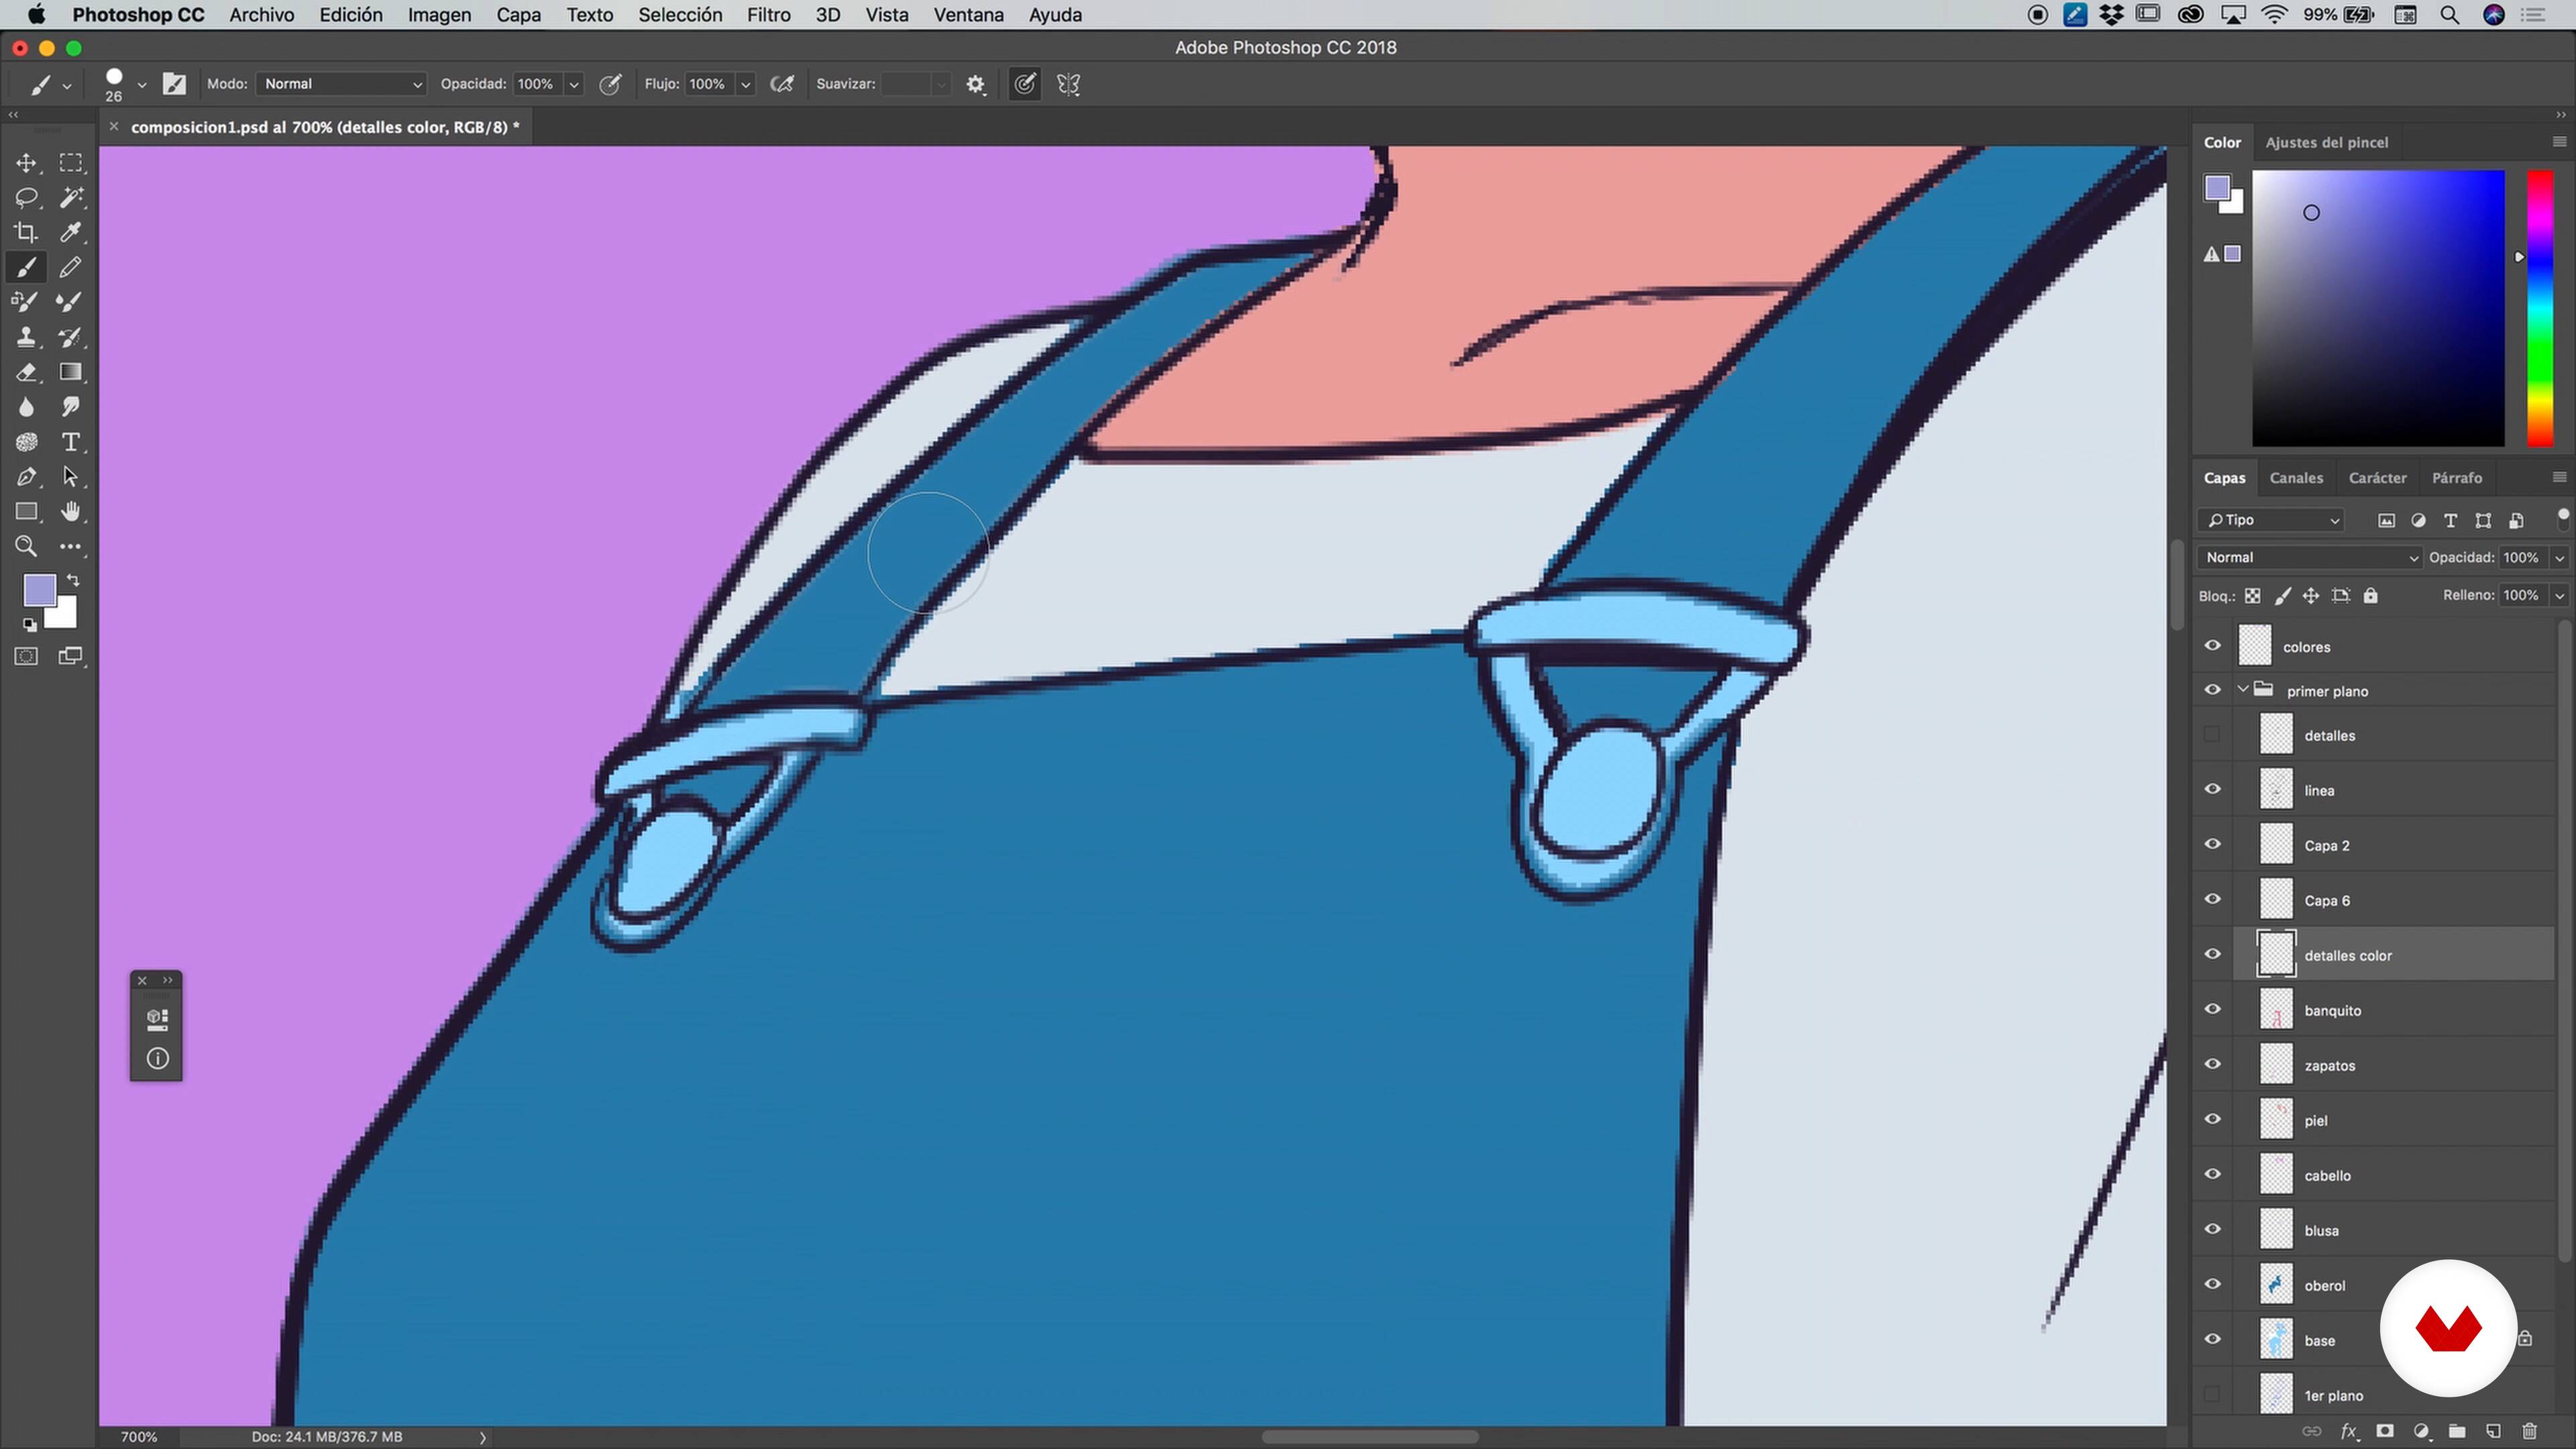Click the foreground color swatch in toolbar

pos(38,590)
